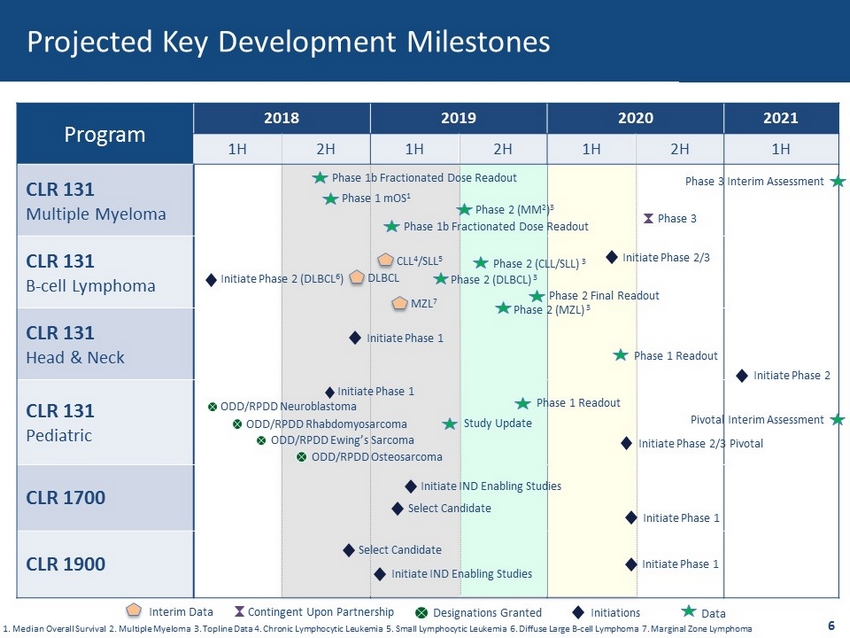Click the CLL/SLL interim data pentagon
This screenshot has width=850, height=638.
coord(385,260)
